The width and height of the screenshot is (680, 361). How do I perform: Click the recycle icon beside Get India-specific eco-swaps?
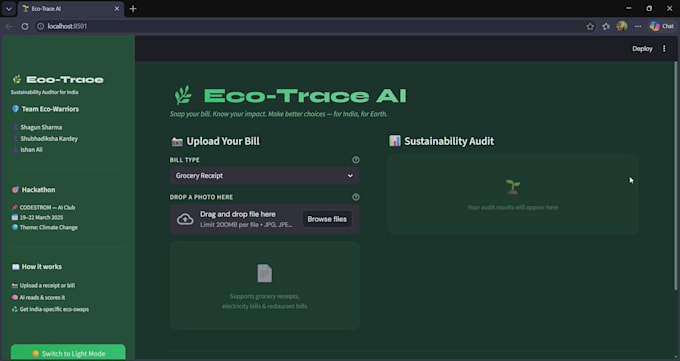point(15,309)
